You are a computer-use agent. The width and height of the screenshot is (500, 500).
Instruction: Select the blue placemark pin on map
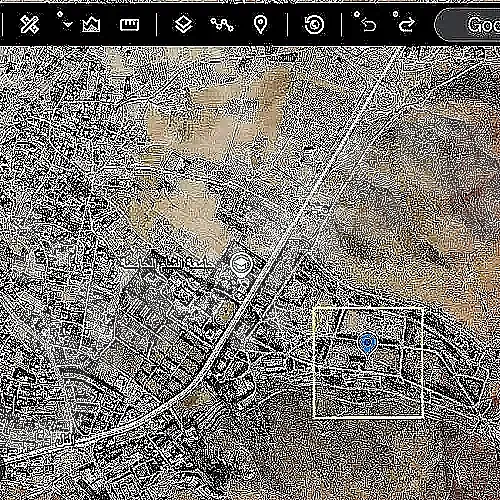tap(368, 343)
